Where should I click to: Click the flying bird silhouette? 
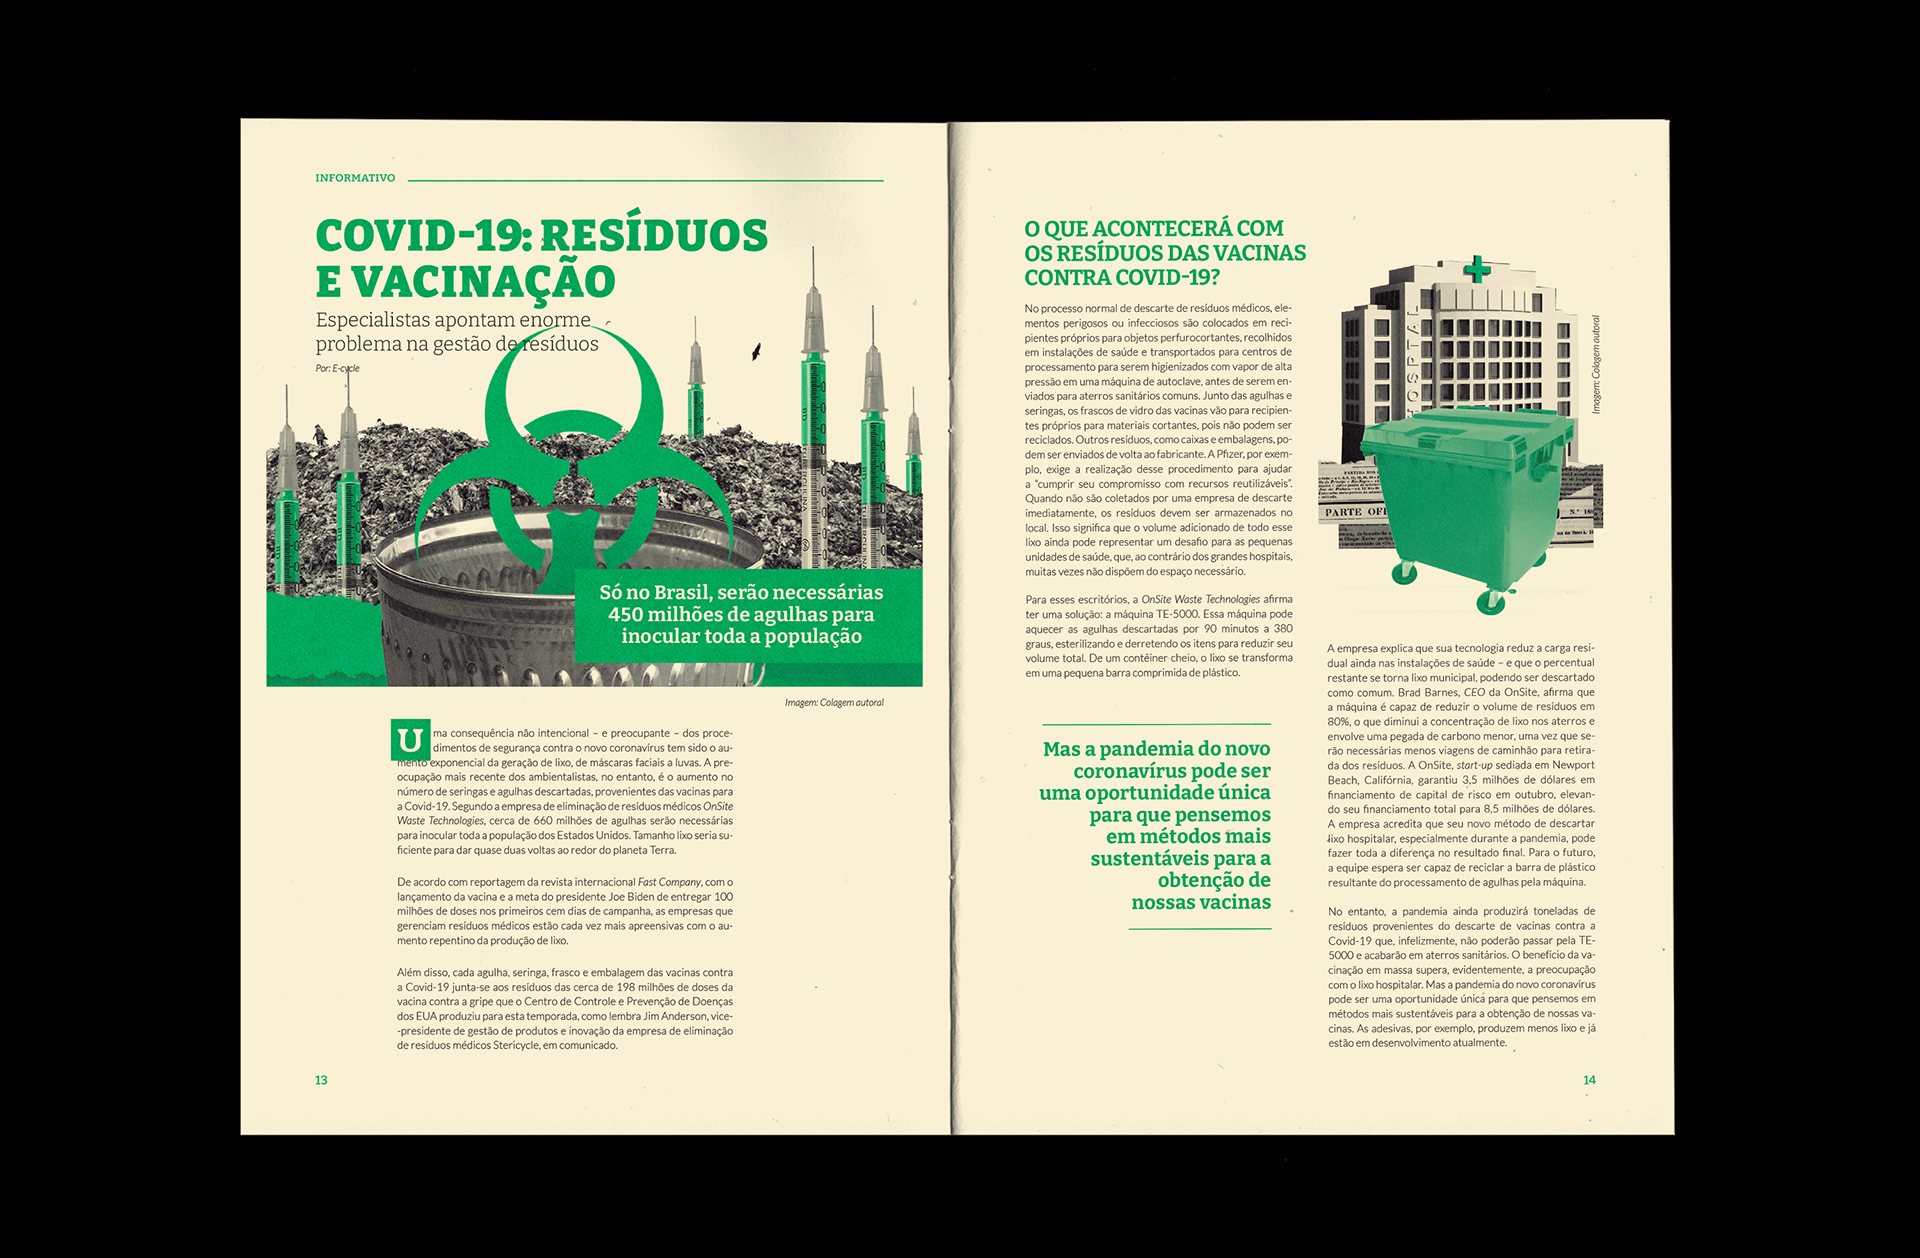756,351
